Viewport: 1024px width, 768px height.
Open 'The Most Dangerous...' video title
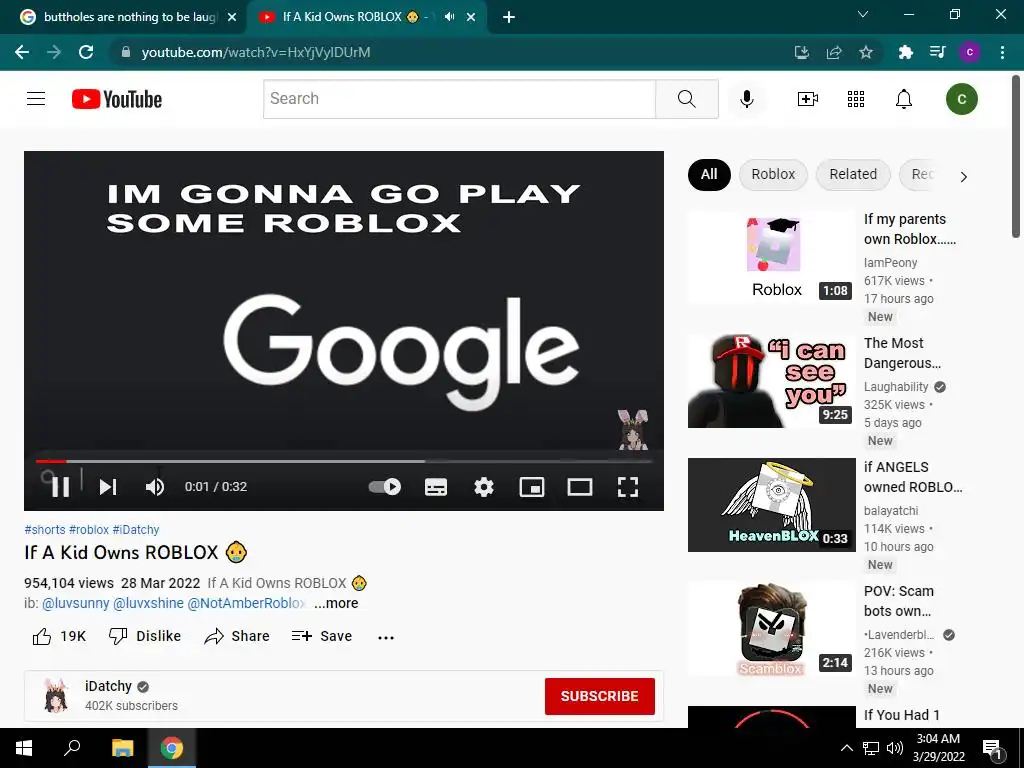(x=902, y=353)
